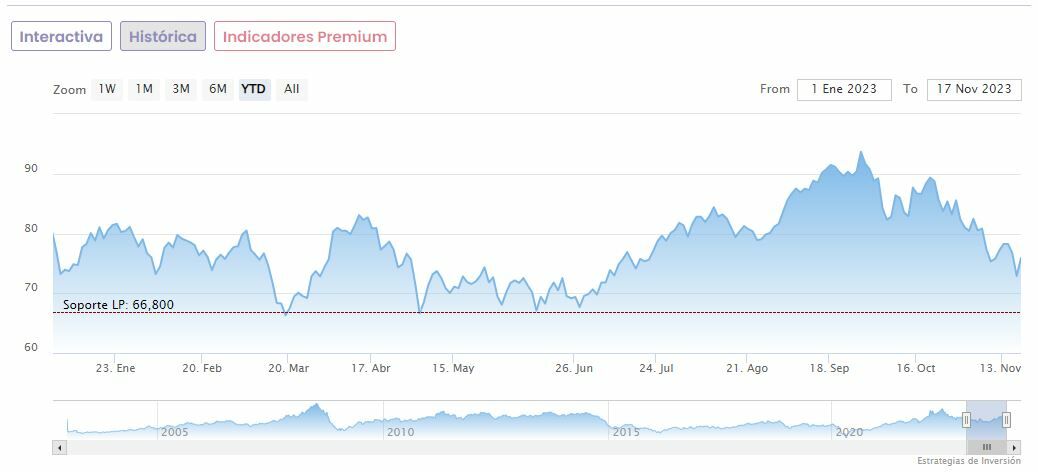
Task: Click the From date field
Action: coord(844,89)
